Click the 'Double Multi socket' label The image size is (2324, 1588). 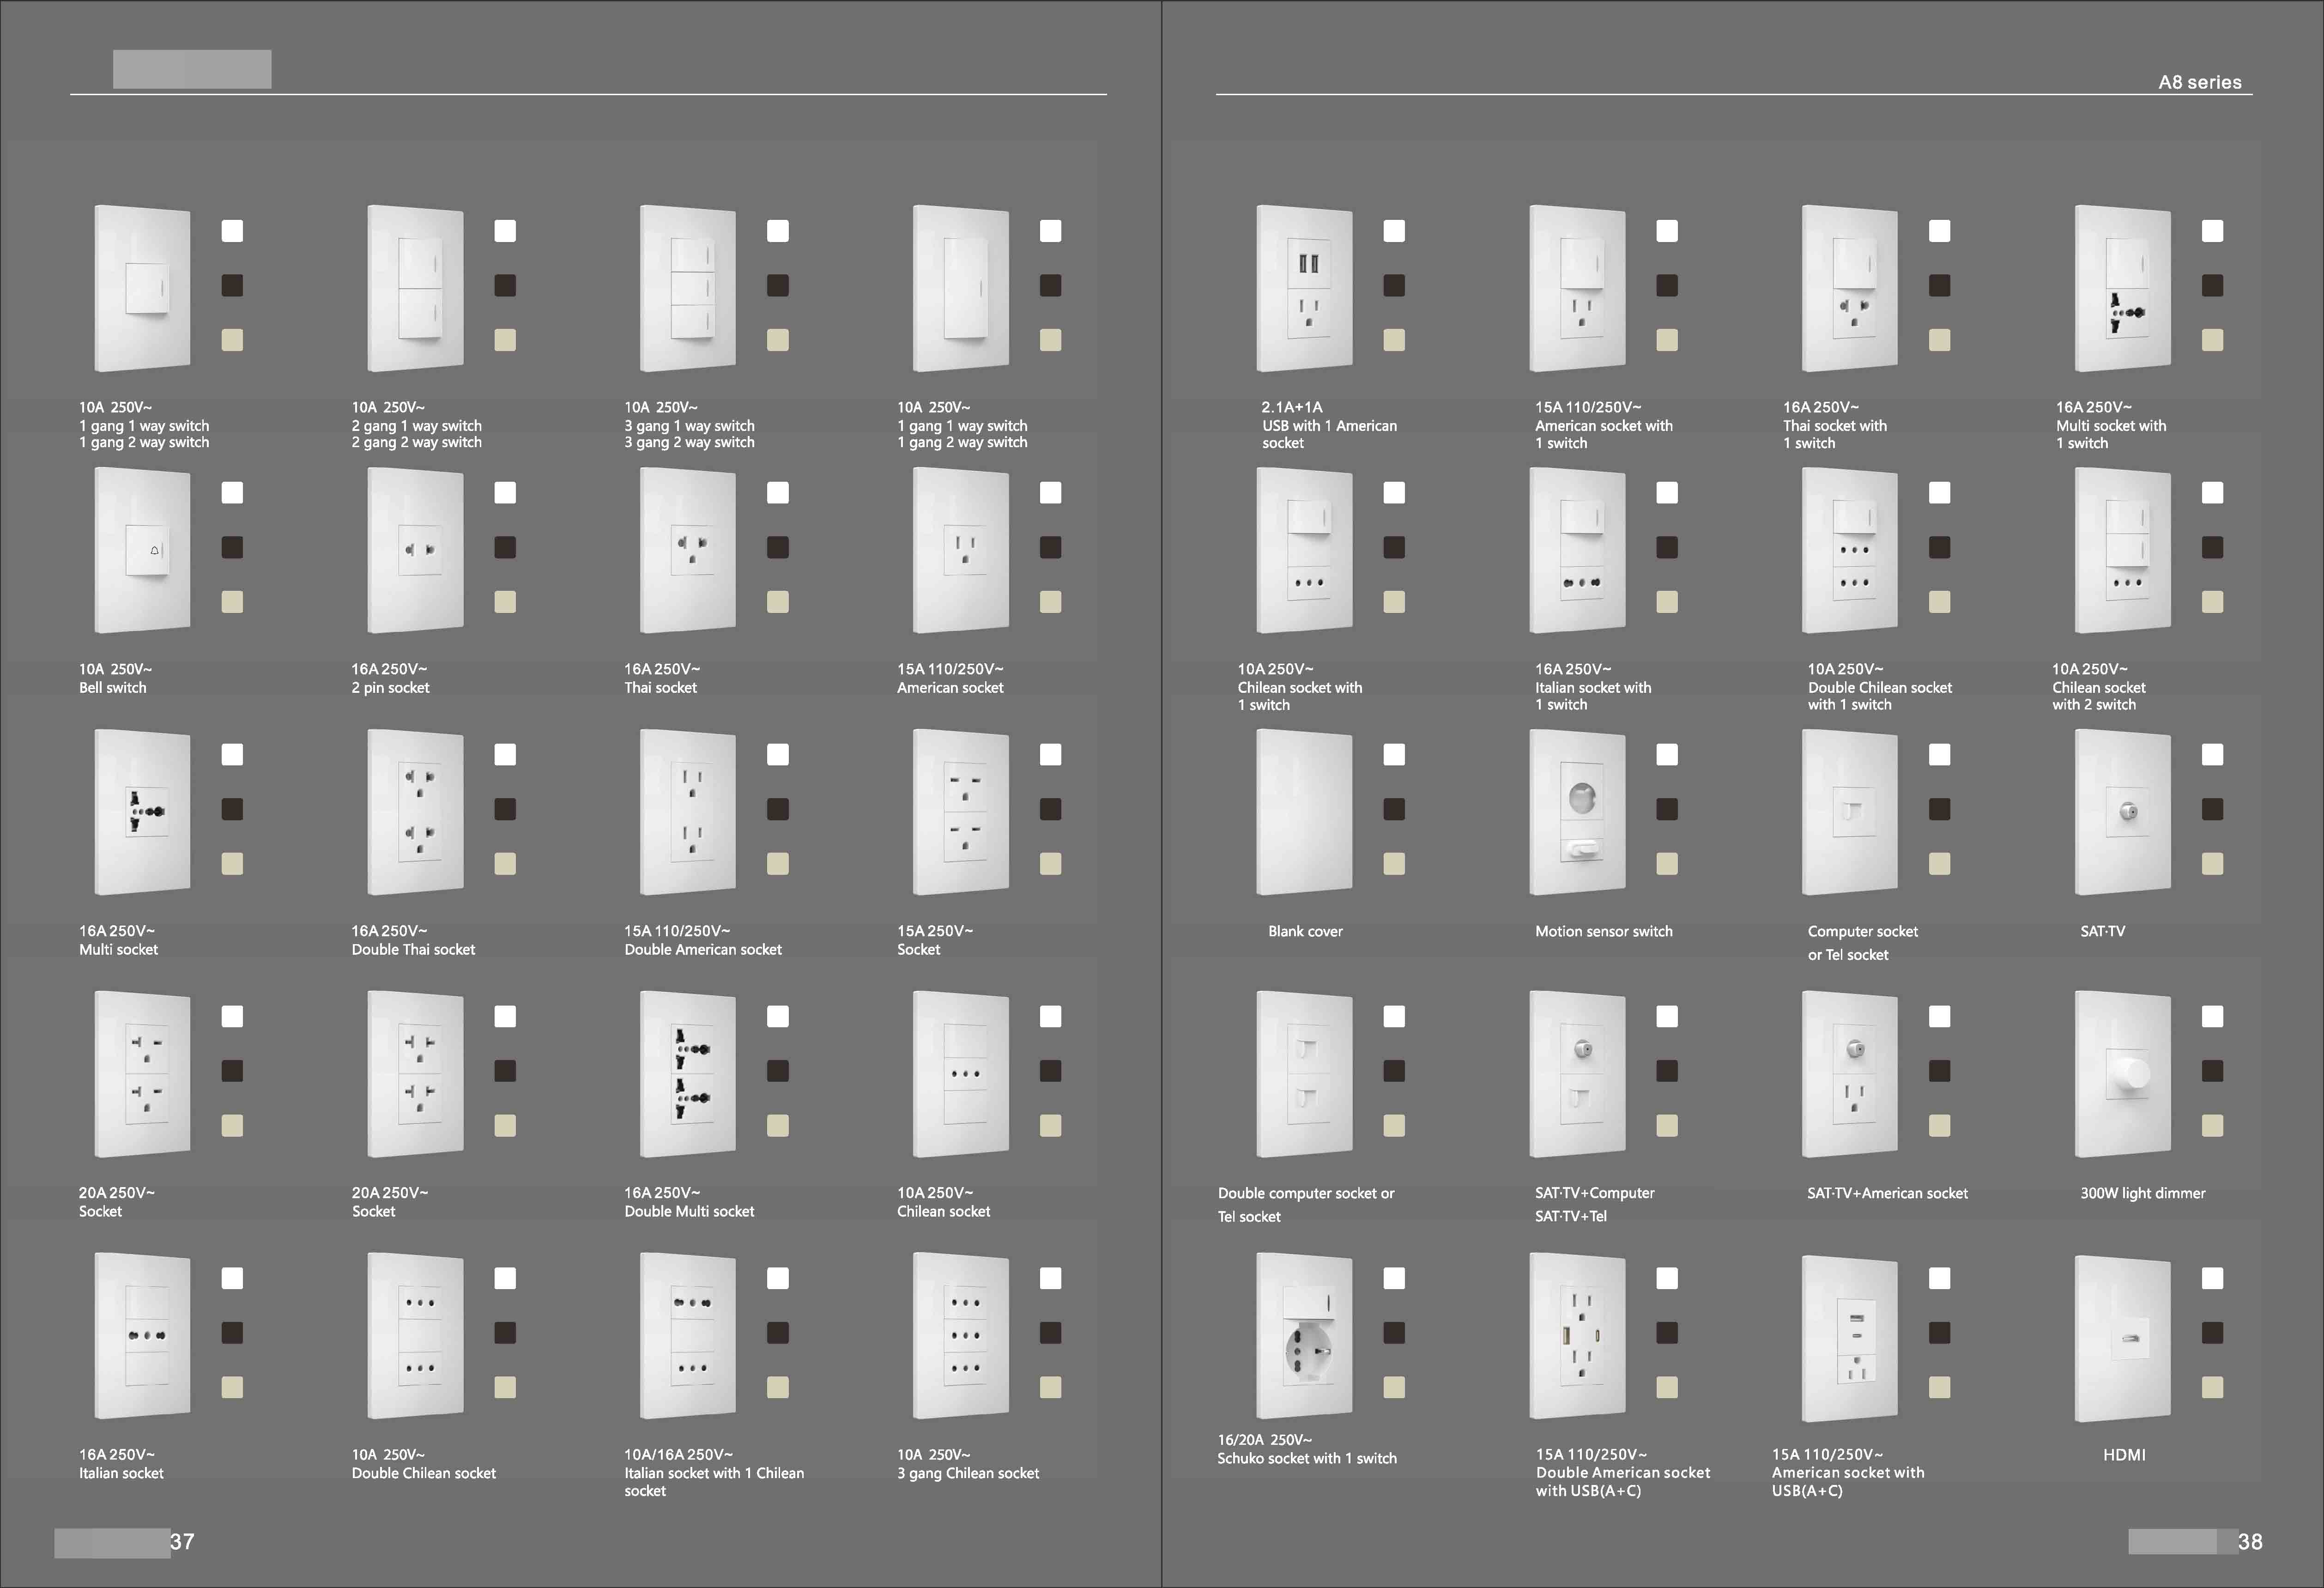pos(689,1211)
